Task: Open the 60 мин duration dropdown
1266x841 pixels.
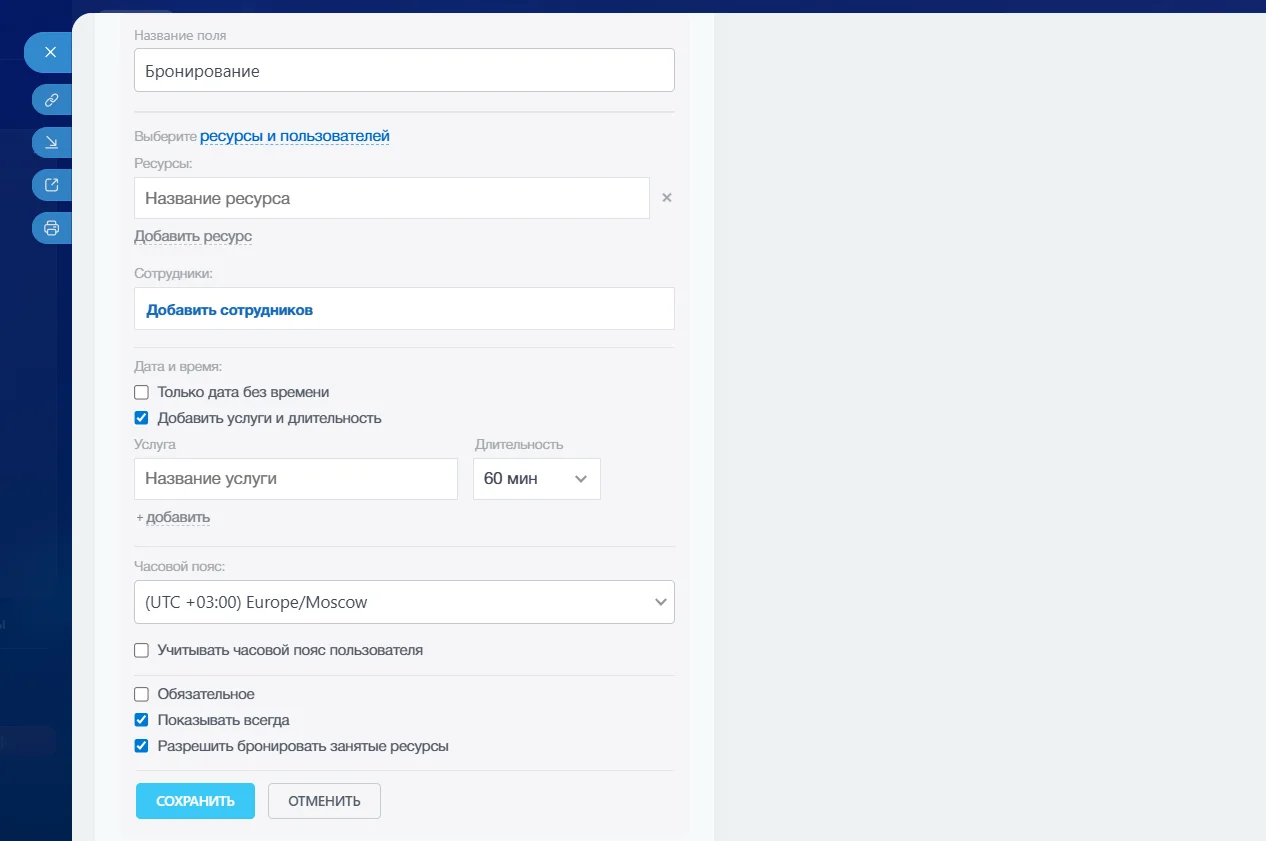Action: pos(536,479)
